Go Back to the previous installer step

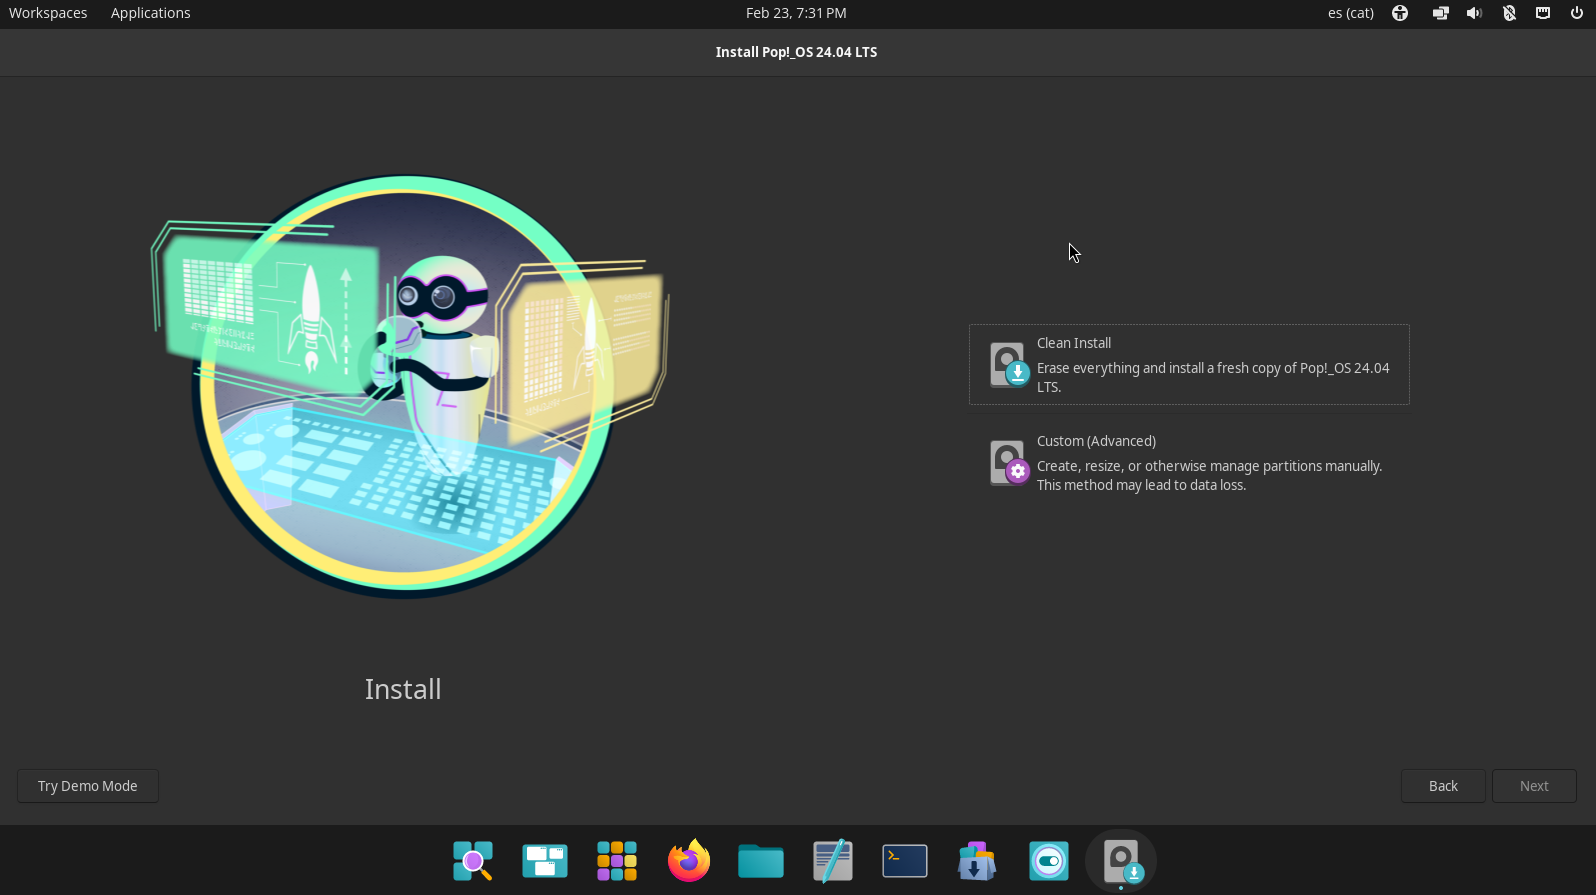pos(1442,786)
